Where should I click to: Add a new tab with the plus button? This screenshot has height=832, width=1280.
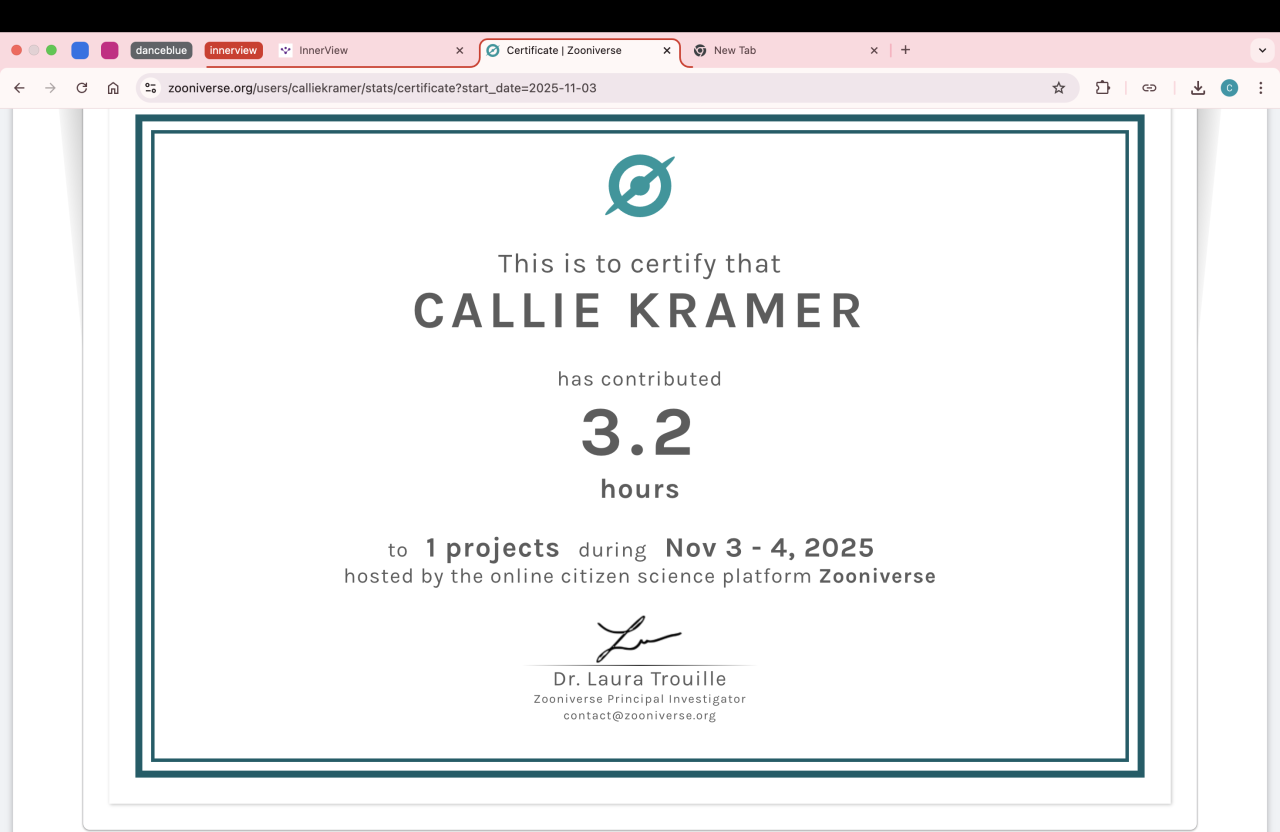905,50
